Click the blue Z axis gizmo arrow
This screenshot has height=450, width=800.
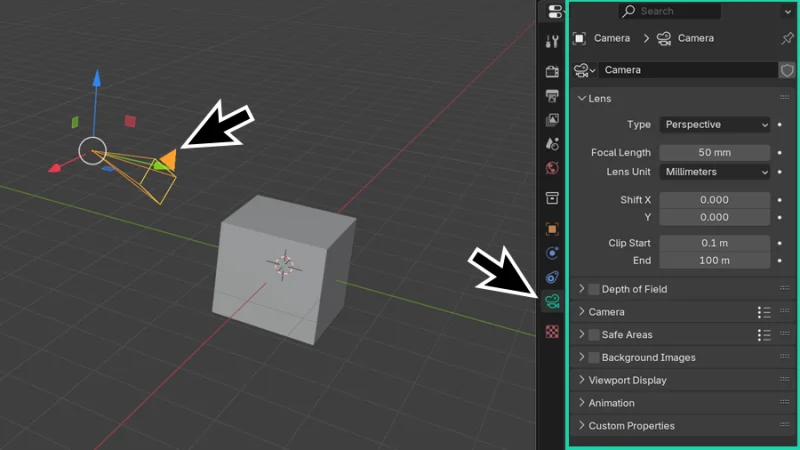click(x=96, y=79)
